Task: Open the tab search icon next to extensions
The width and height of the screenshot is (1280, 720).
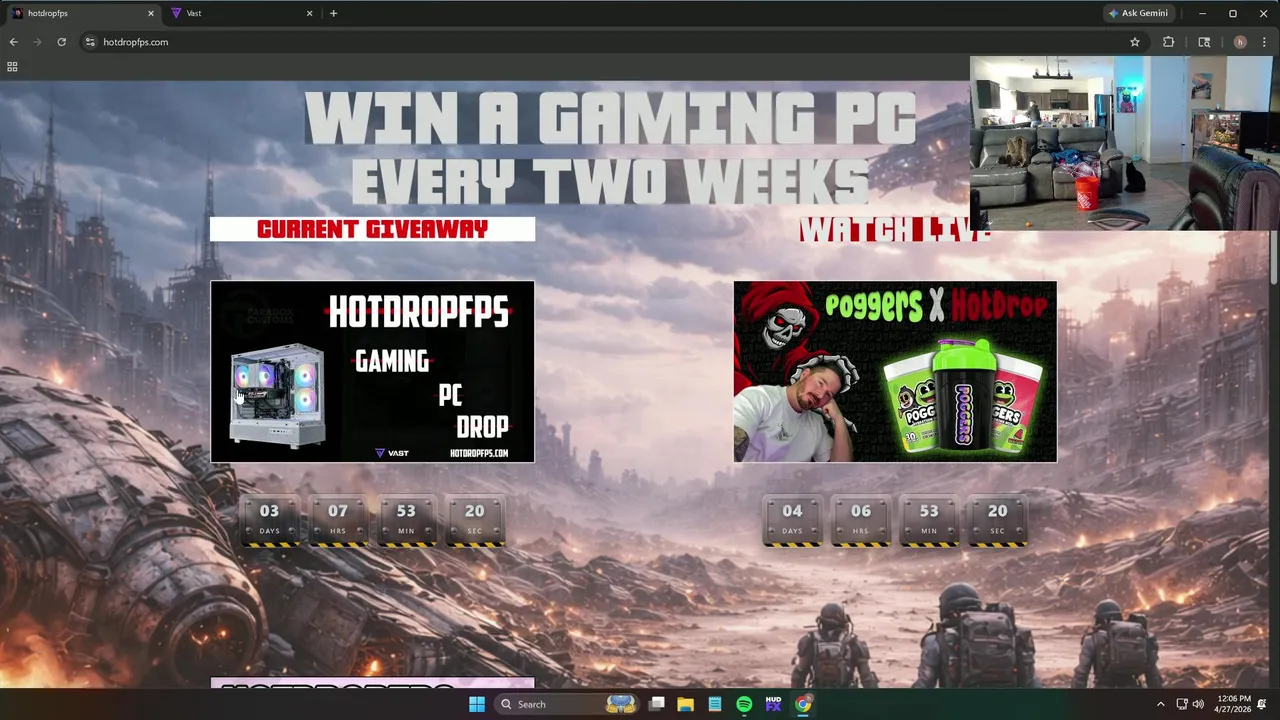Action: 1204,42
